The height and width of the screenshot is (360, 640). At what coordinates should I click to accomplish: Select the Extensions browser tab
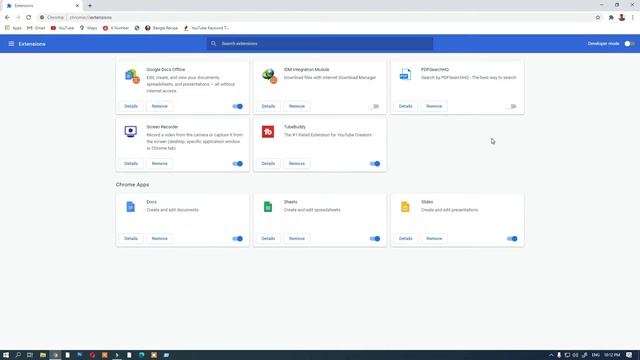[x=41, y=6]
